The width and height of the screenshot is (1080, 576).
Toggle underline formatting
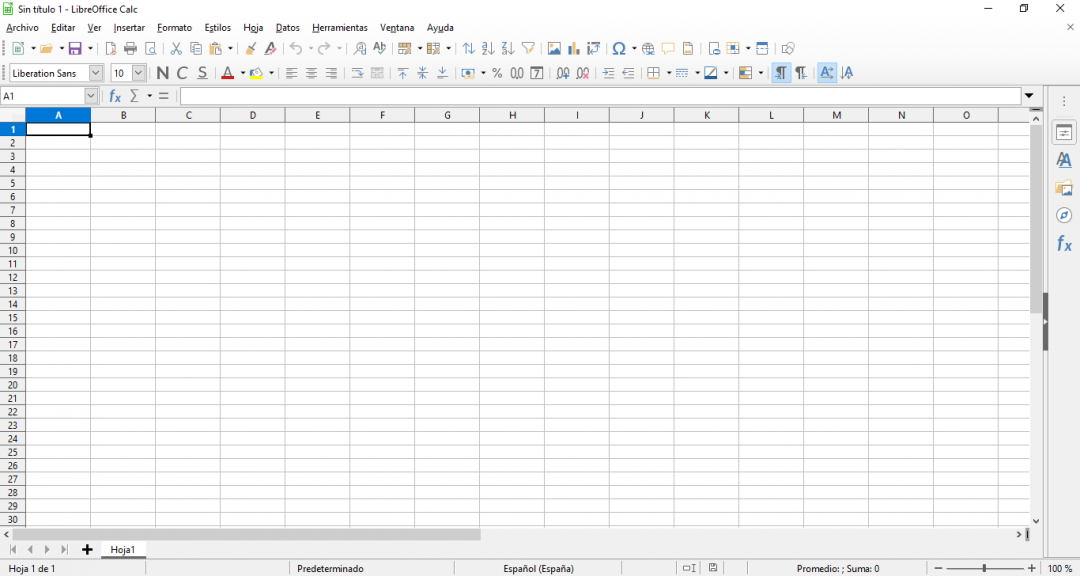(x=201, y=72)
